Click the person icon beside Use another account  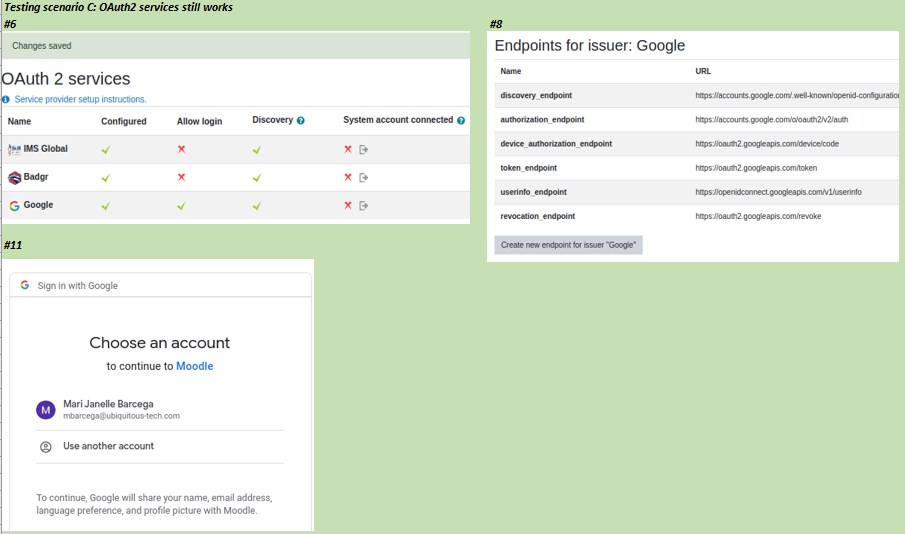pos(46,446)
